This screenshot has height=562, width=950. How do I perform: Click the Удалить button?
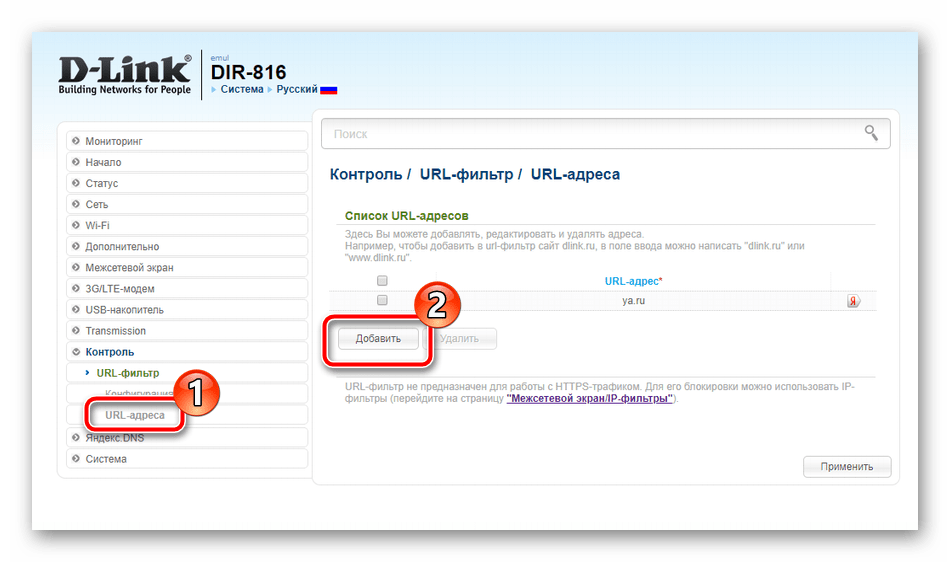pyautogui.click(x=459, y=339)
